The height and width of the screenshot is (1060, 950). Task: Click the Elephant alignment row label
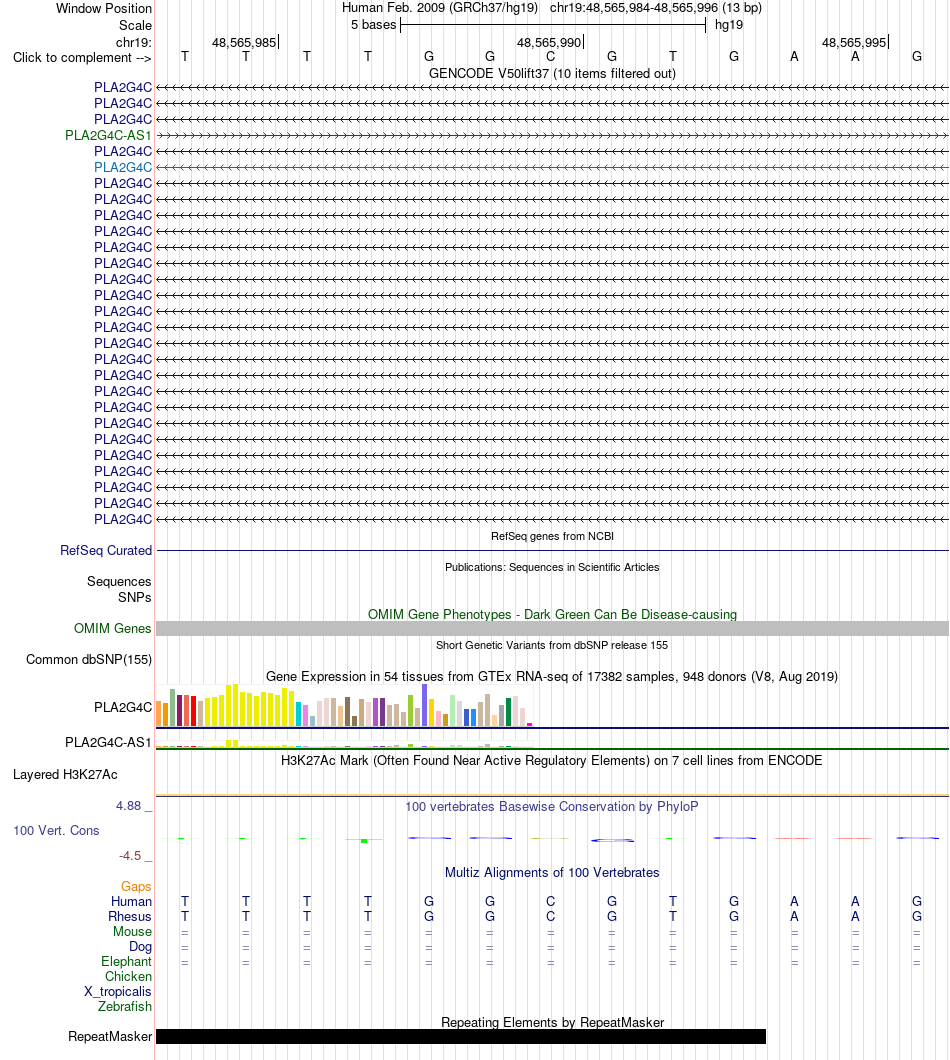pos(126,961)
